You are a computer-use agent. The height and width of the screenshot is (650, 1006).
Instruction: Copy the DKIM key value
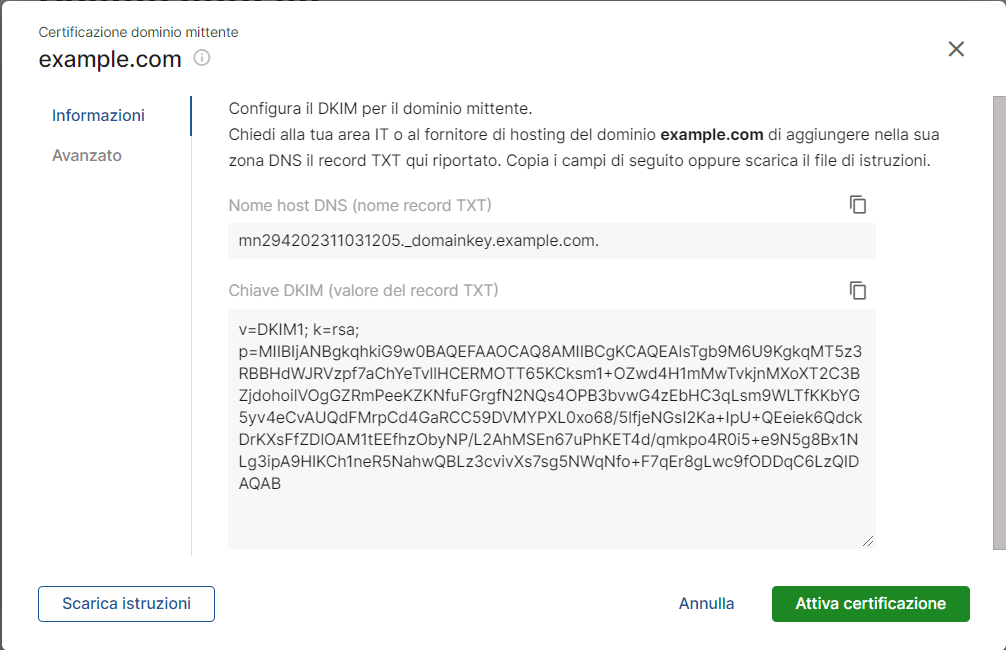pos(858,291)
